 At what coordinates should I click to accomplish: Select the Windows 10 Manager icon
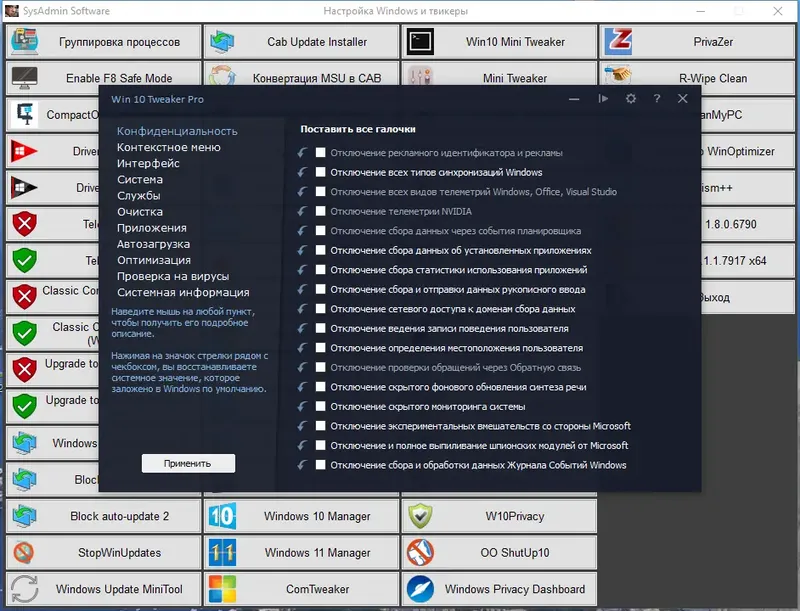point(223,516)
